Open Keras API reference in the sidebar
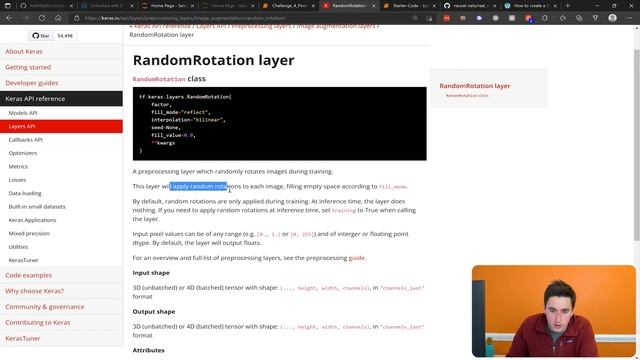The image size is (640, 360). tap(61, 98)
